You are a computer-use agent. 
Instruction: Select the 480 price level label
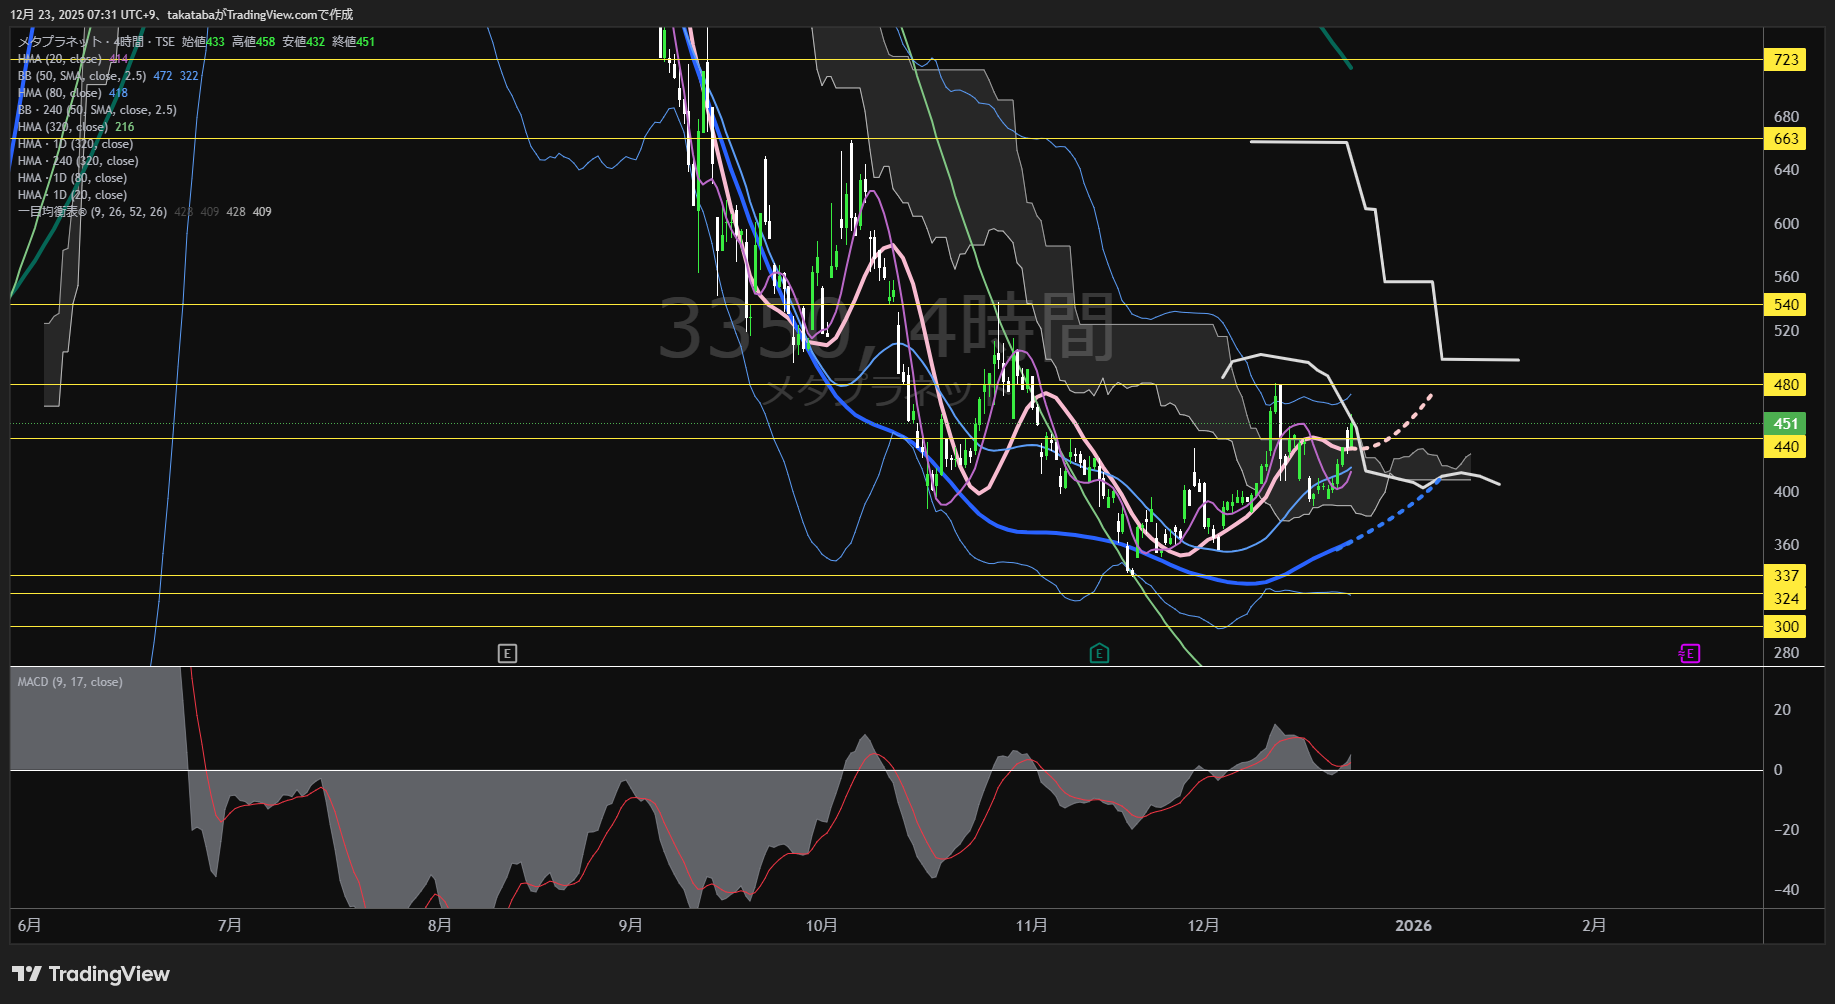coord(1785,385)
